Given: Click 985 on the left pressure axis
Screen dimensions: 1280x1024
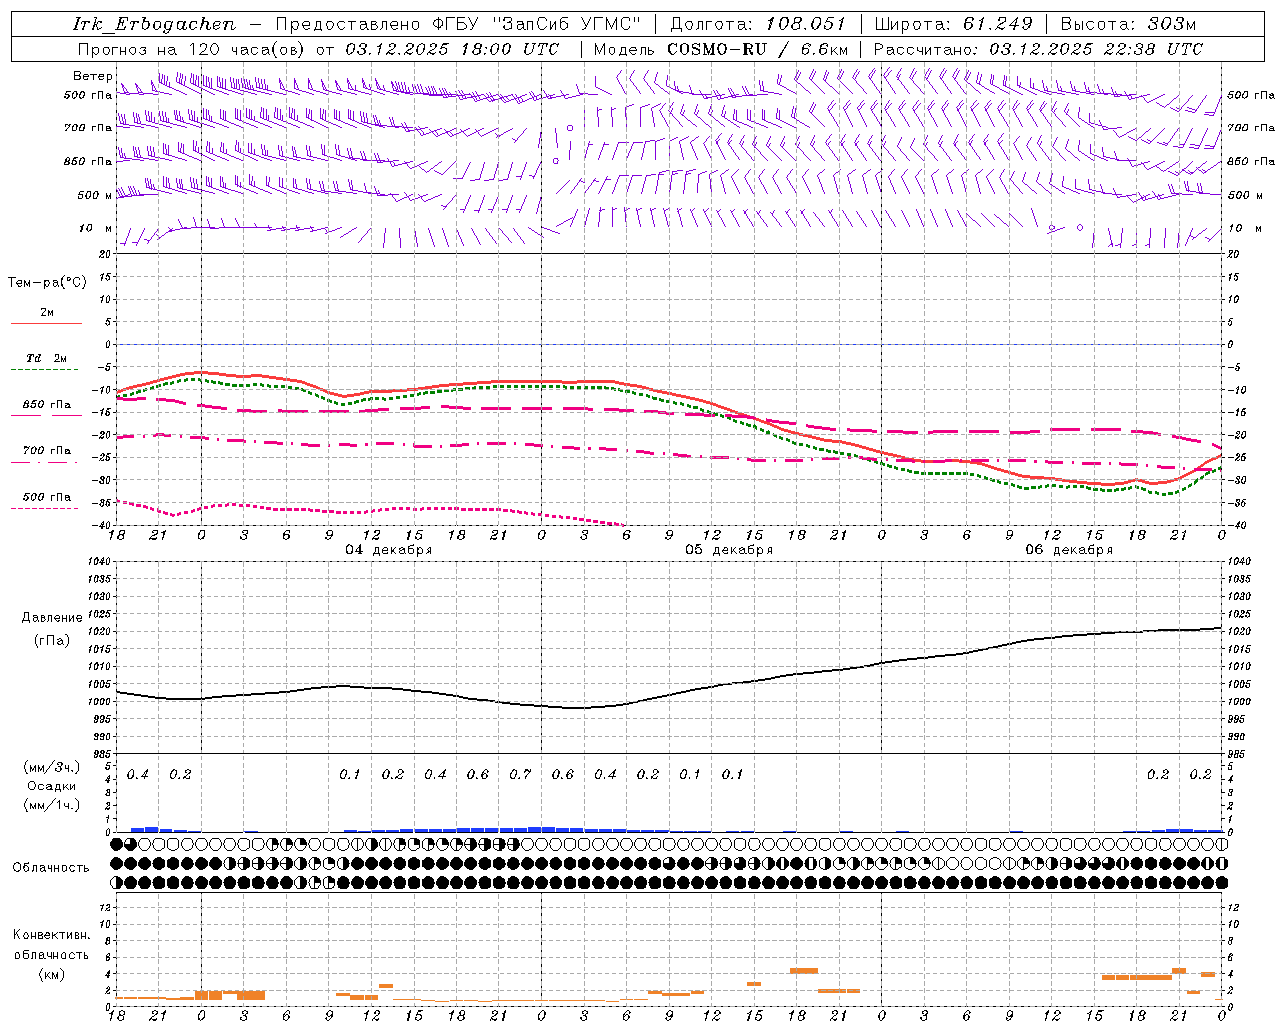Looking at the screenshot, I should 103,754.
